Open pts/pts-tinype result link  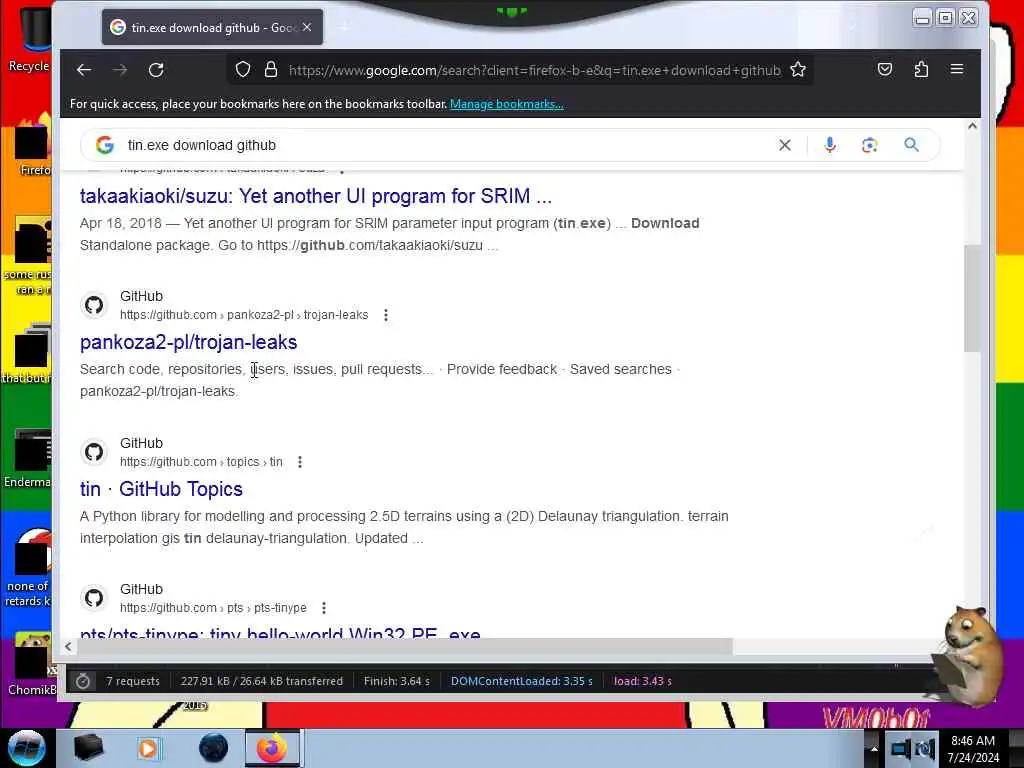click(280, 633)
